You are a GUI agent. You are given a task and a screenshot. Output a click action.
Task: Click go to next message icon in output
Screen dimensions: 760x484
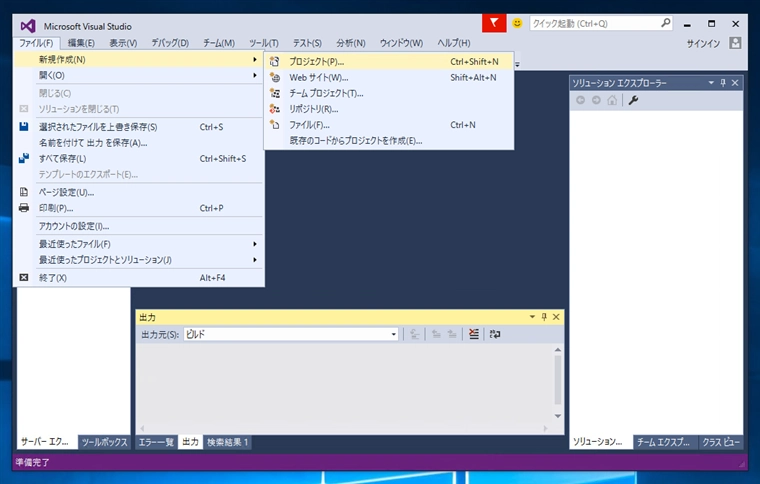(x=452, y=334)
